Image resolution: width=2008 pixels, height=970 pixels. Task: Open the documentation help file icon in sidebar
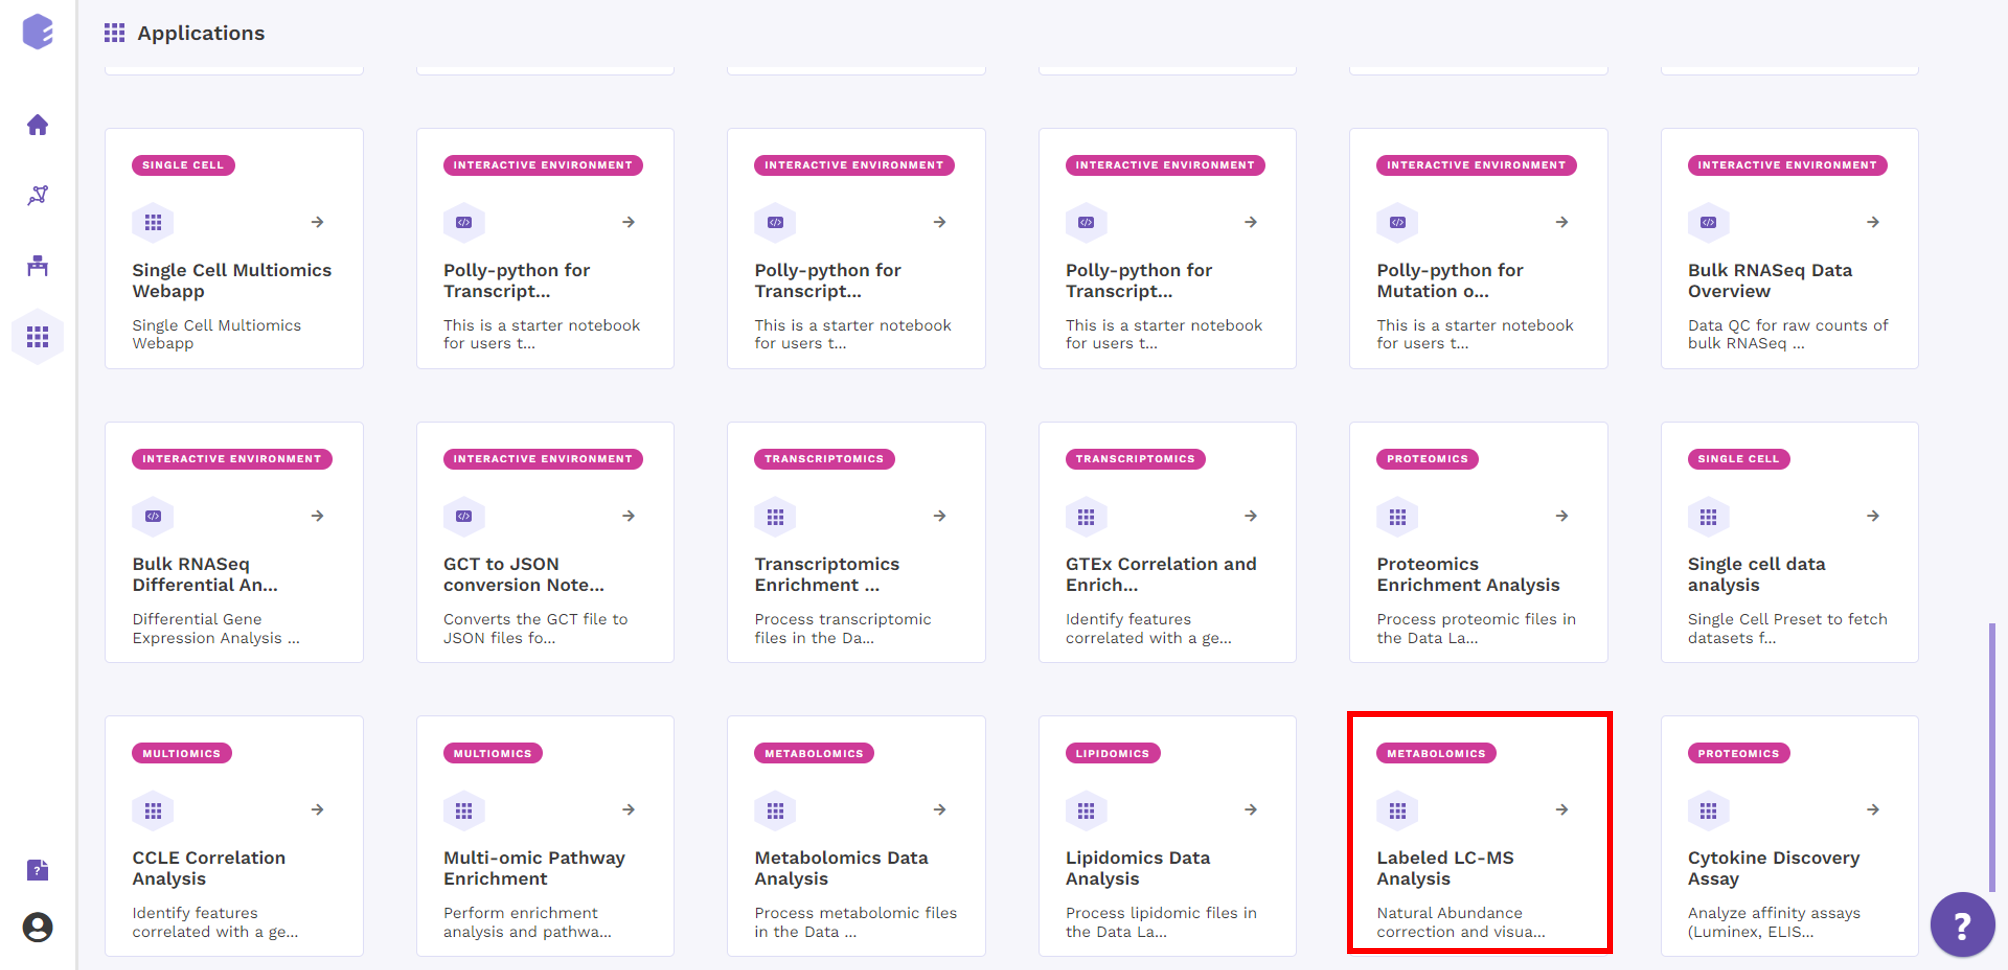coord(38,870)
